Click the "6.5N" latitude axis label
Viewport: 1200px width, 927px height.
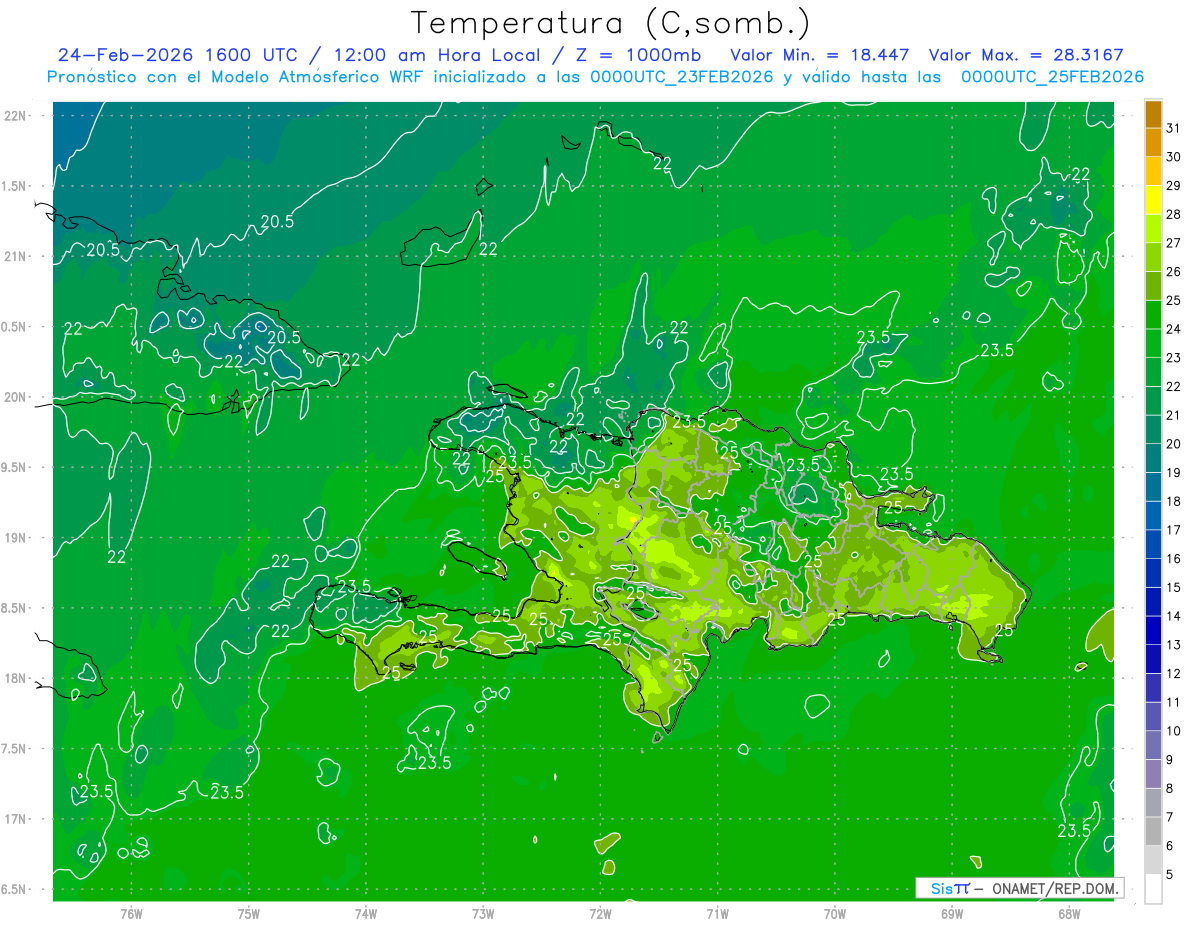tap(15, 889)
